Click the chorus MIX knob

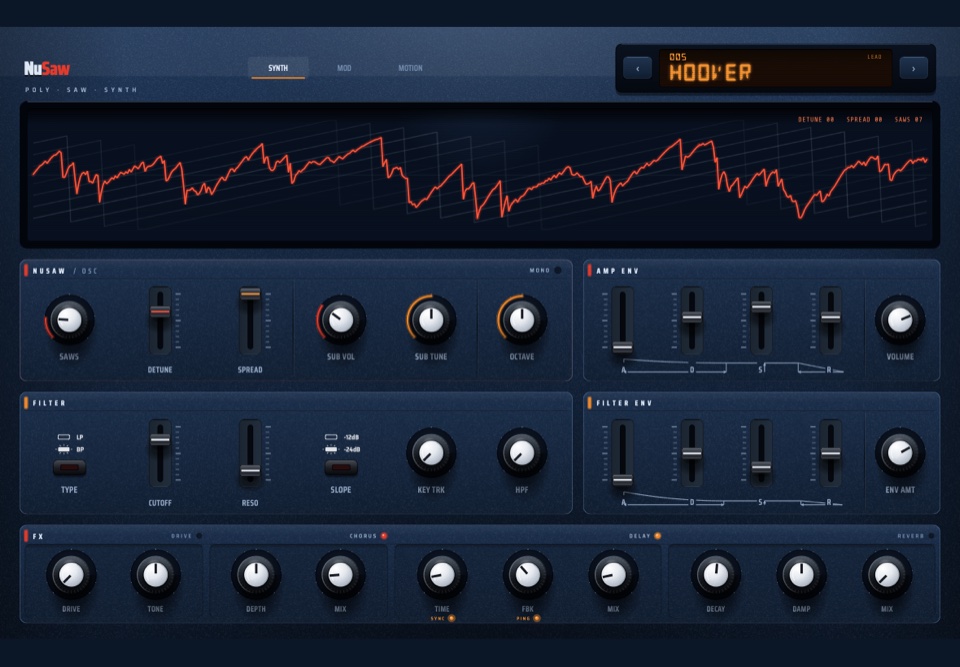pyautogui.click(x=340, y=575)
